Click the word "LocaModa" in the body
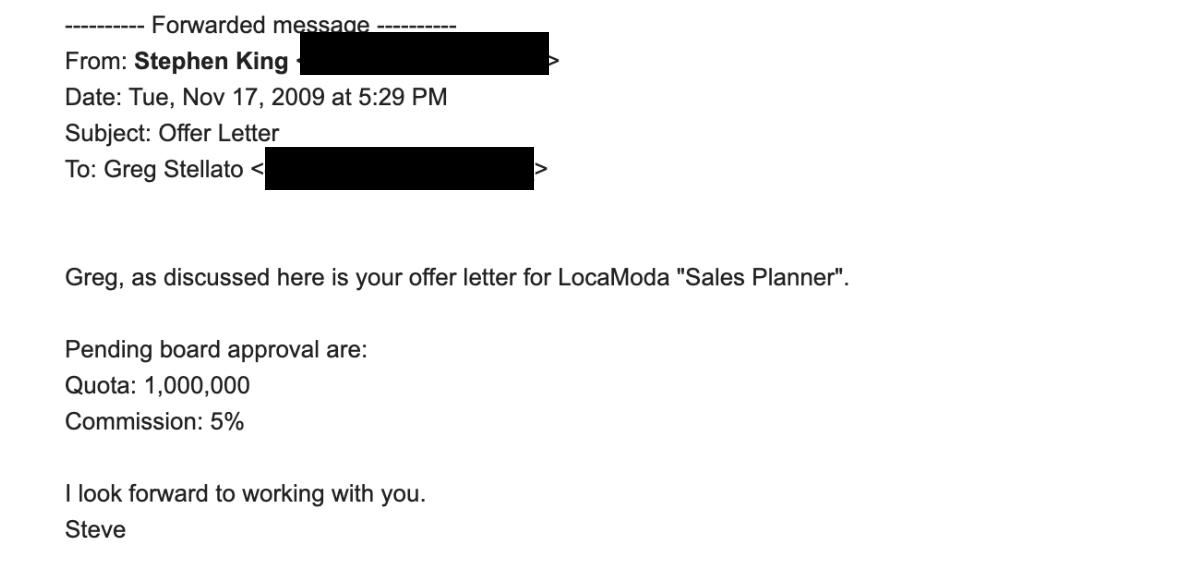This screenshot has height=570, width=1196. [614, 277]
